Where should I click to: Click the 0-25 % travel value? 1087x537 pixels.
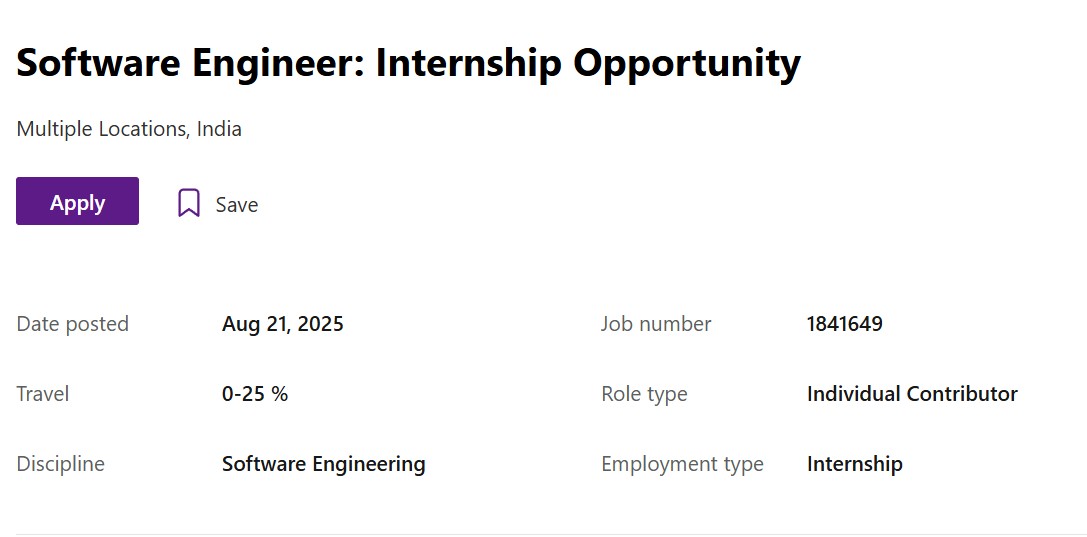(x=255, y=394)
